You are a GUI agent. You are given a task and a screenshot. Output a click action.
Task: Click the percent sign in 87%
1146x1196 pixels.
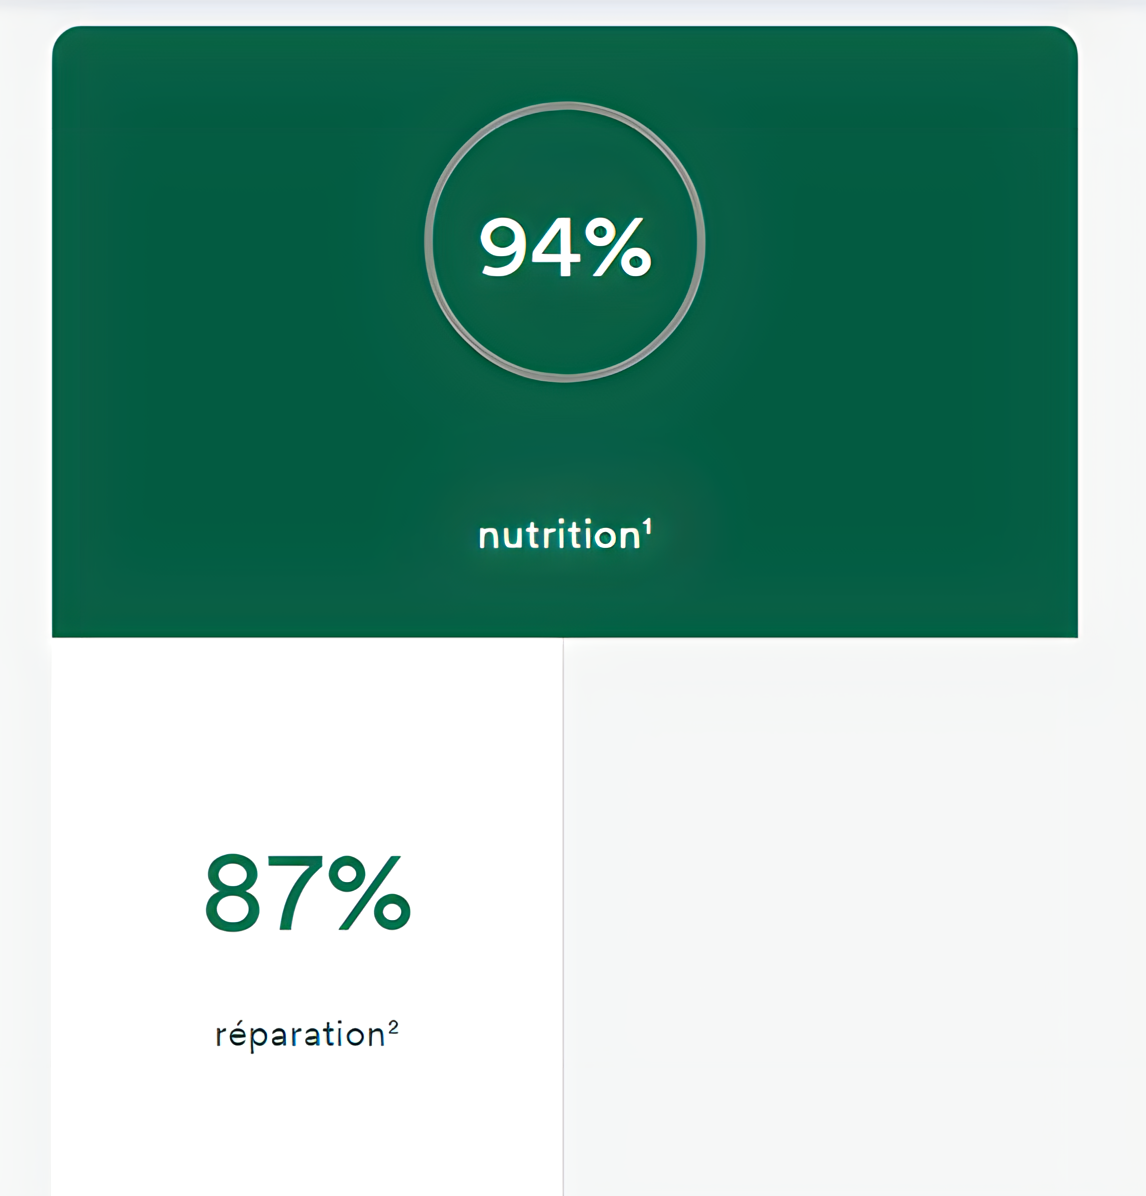point(370,892)
